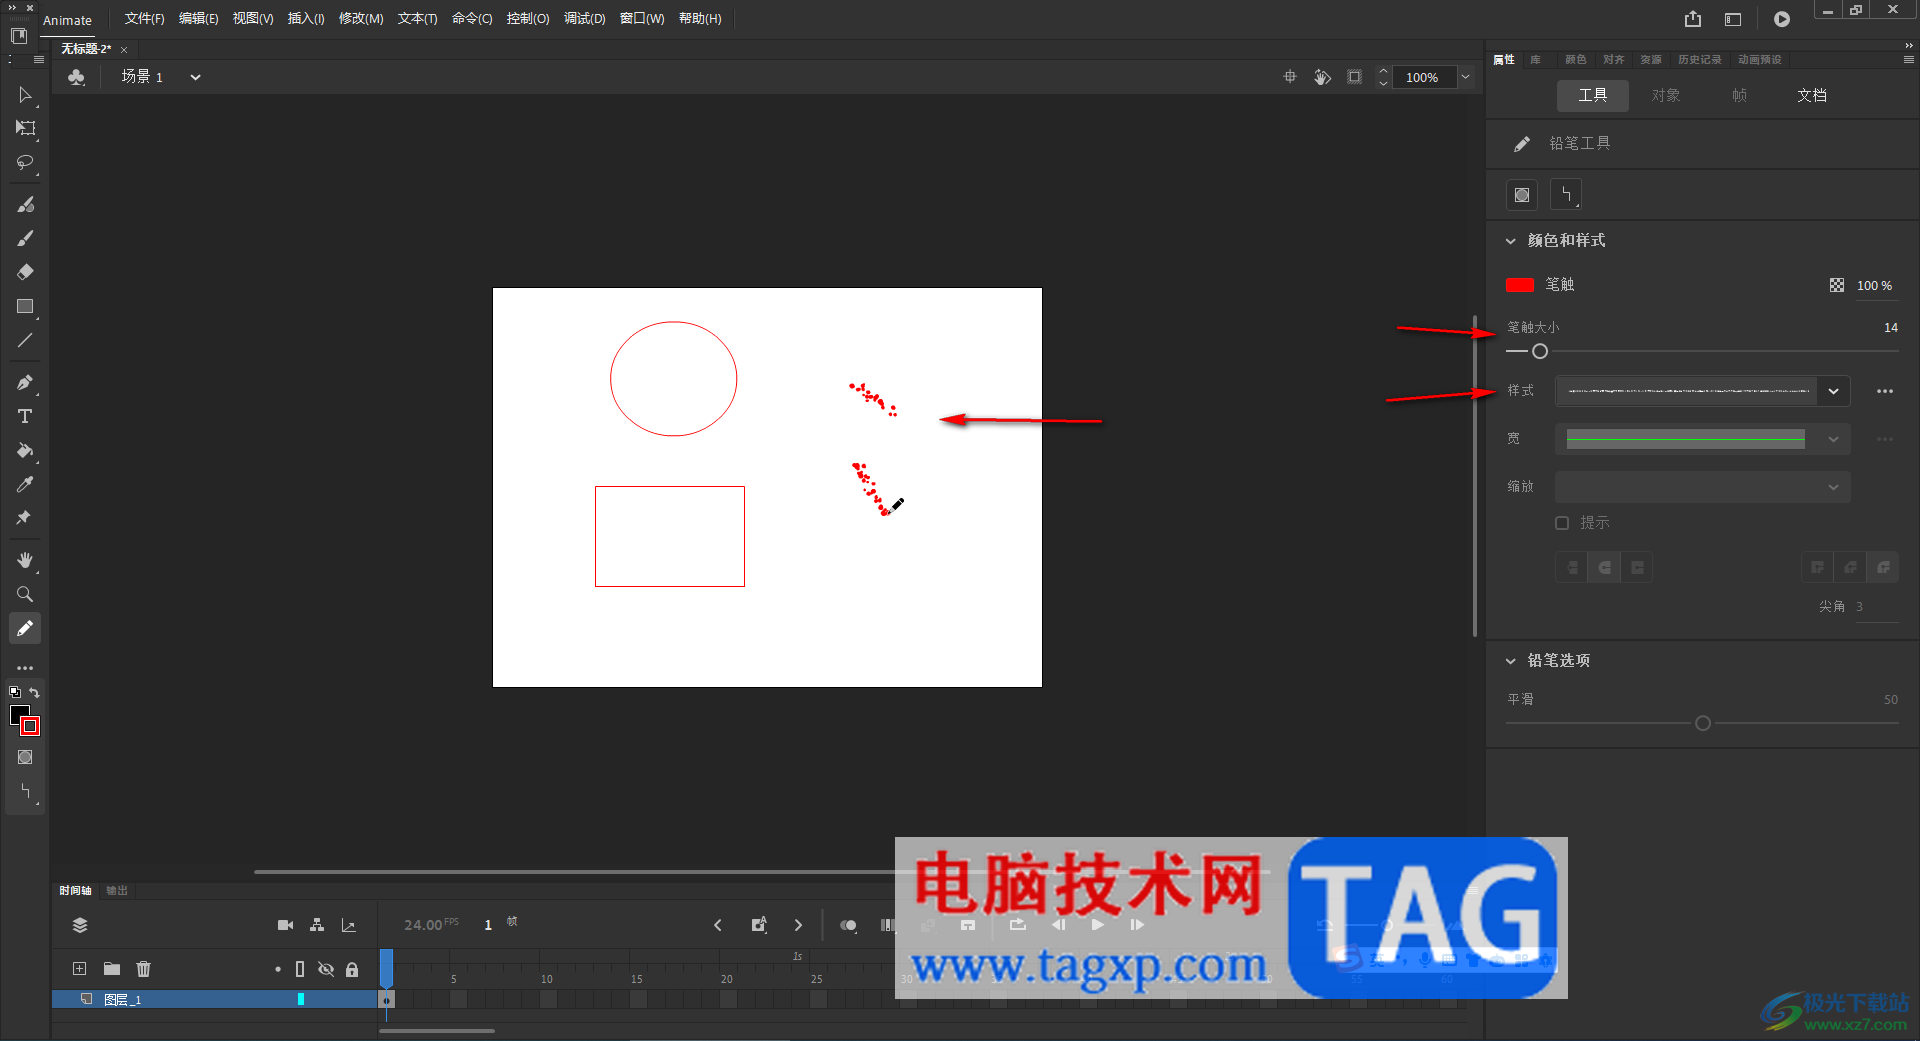This screenshot has width=1920, height=1041.
Task: Open the Quick Share and publish icon
Action: [x=1693, y=19]
